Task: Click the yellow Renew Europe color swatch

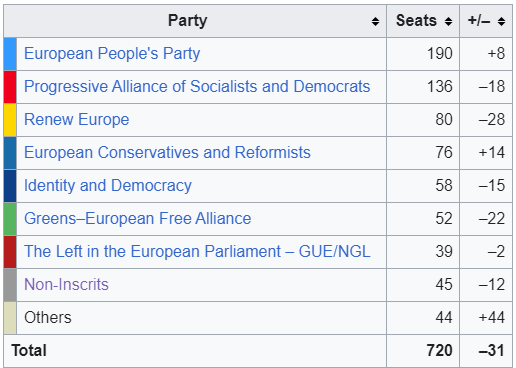Action: point(10,120)
